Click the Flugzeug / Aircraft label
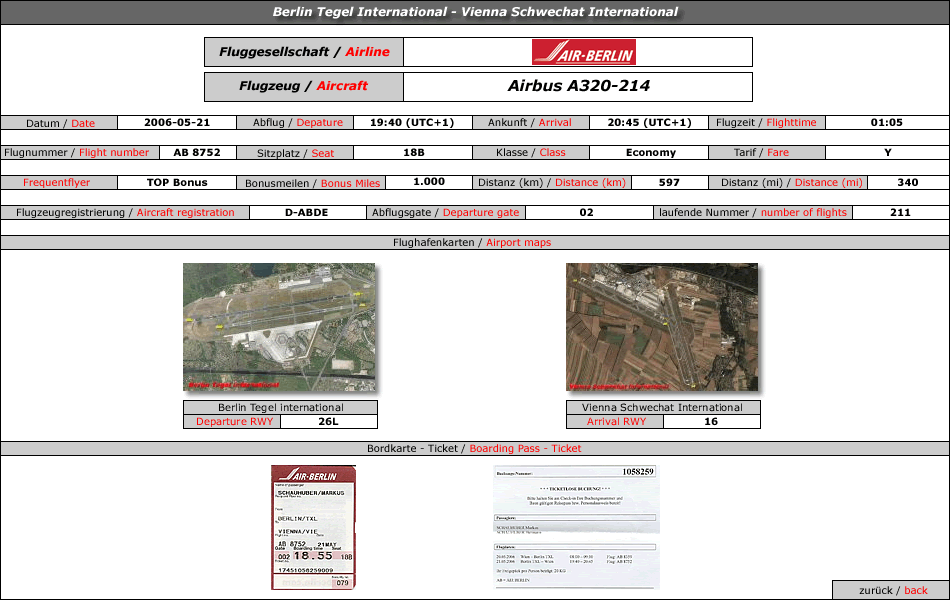Screen dimensions: 950x600 (304, 86)
